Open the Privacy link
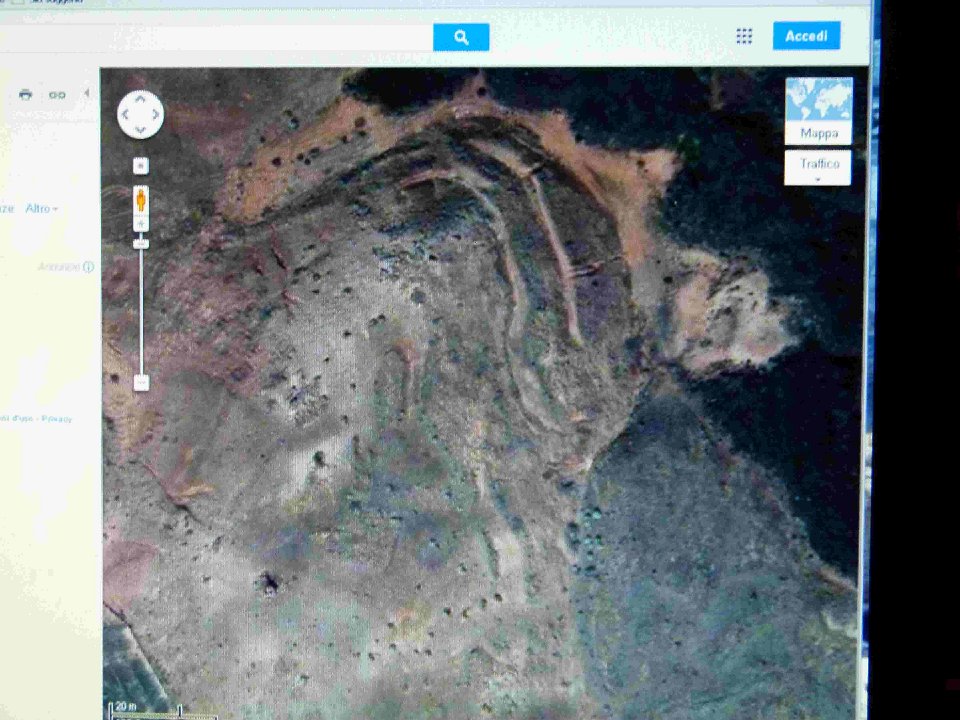This screenshot has height=720, width=960. tap(56, 419)
